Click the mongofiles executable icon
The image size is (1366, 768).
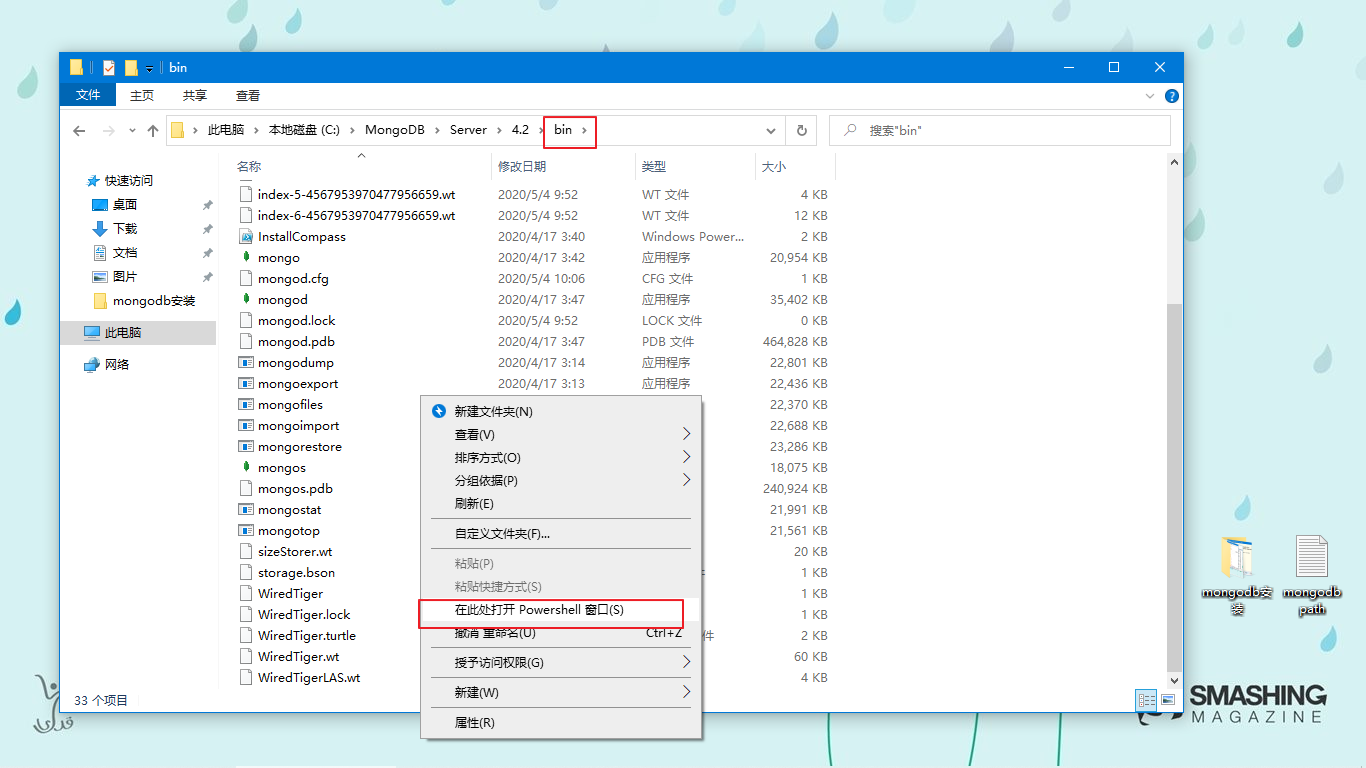pos(247,404)
